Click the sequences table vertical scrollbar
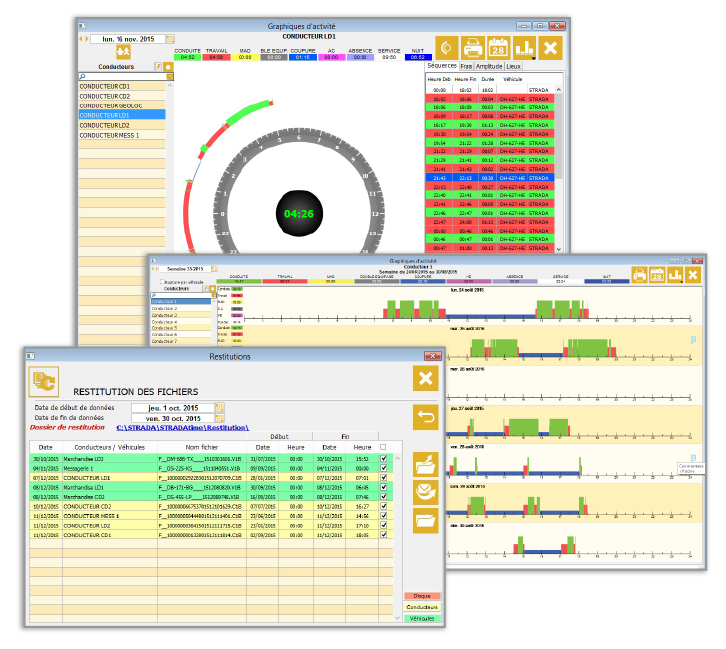 559,169
